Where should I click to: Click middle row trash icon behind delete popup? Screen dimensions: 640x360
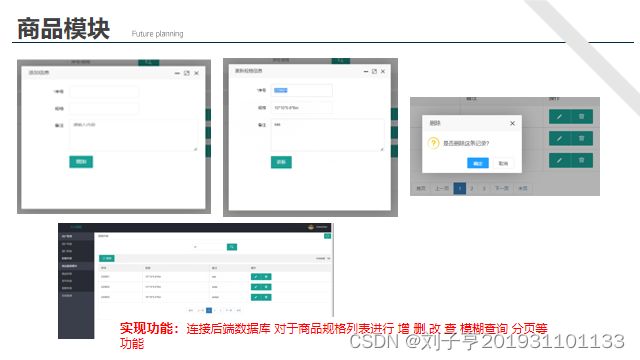click(582, 139)
